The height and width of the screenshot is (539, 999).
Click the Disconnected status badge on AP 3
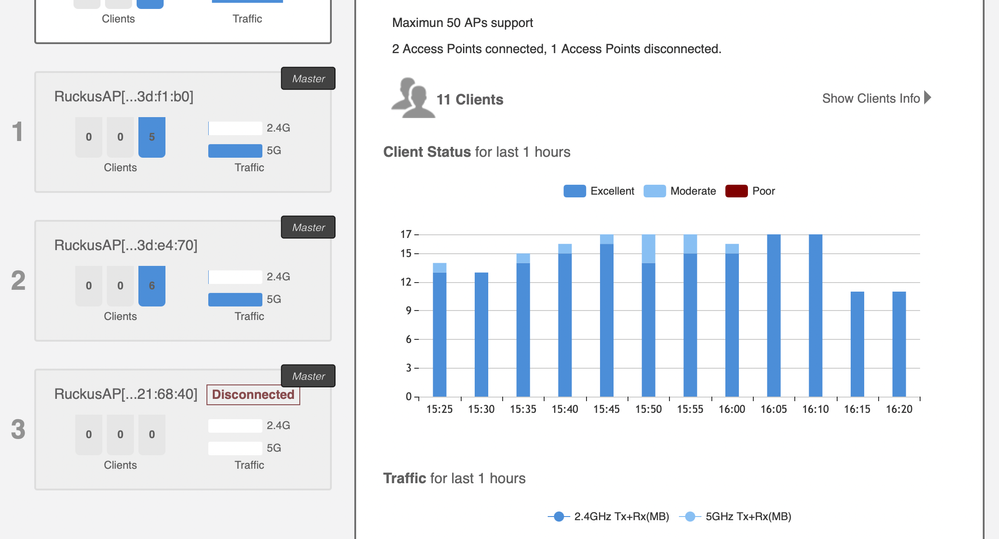tap(253, 395)
